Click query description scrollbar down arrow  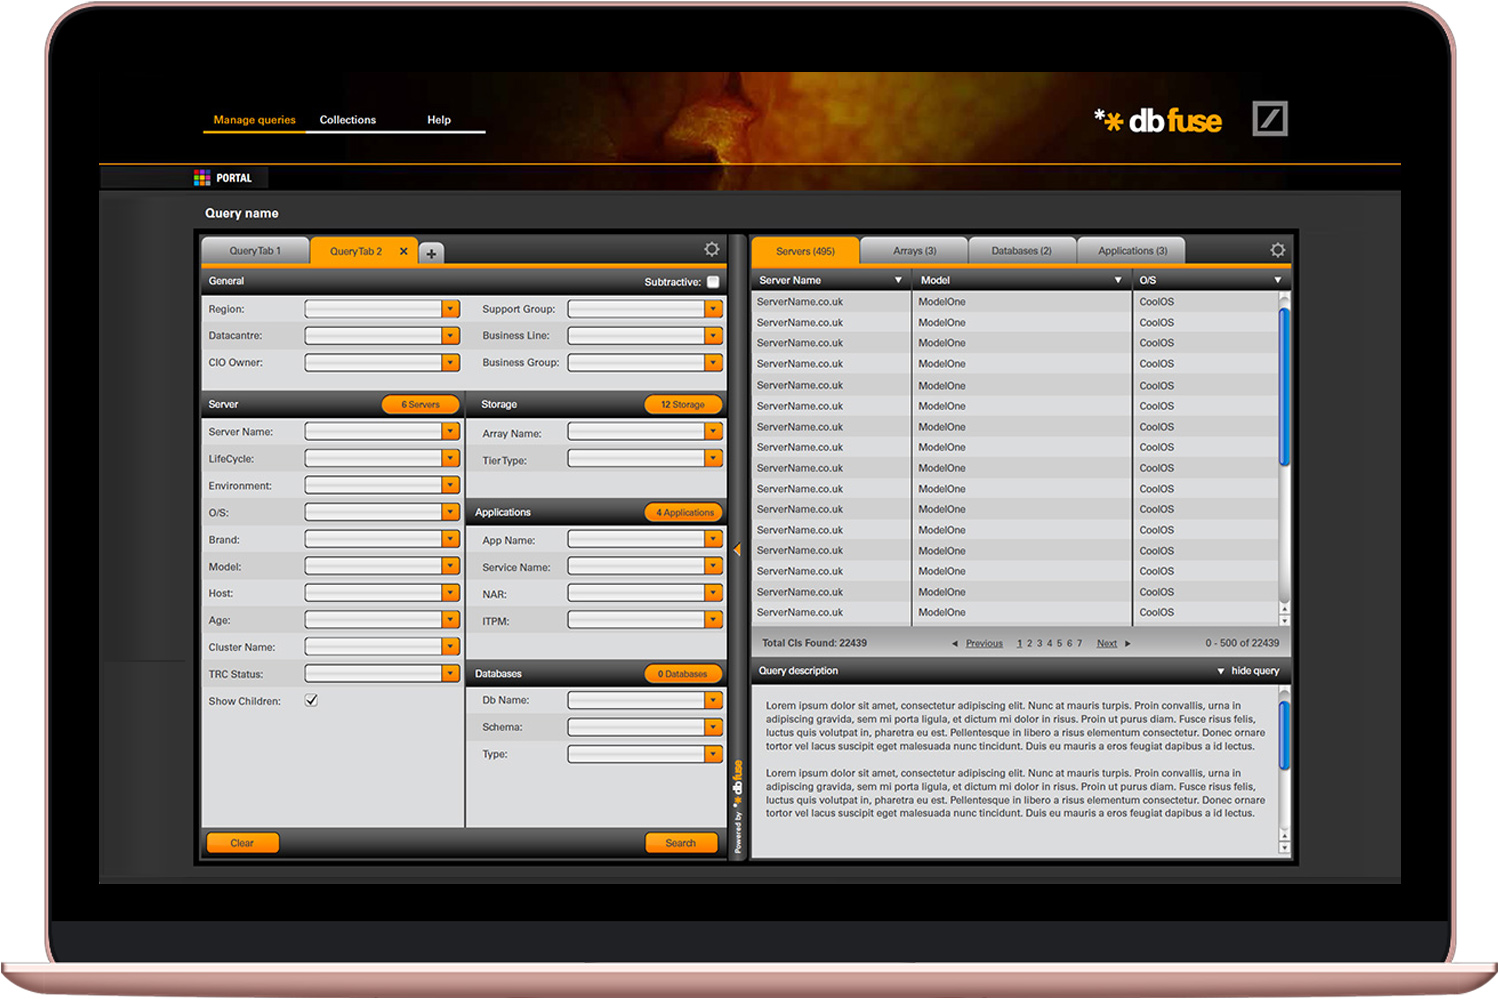pos(1285,848)
